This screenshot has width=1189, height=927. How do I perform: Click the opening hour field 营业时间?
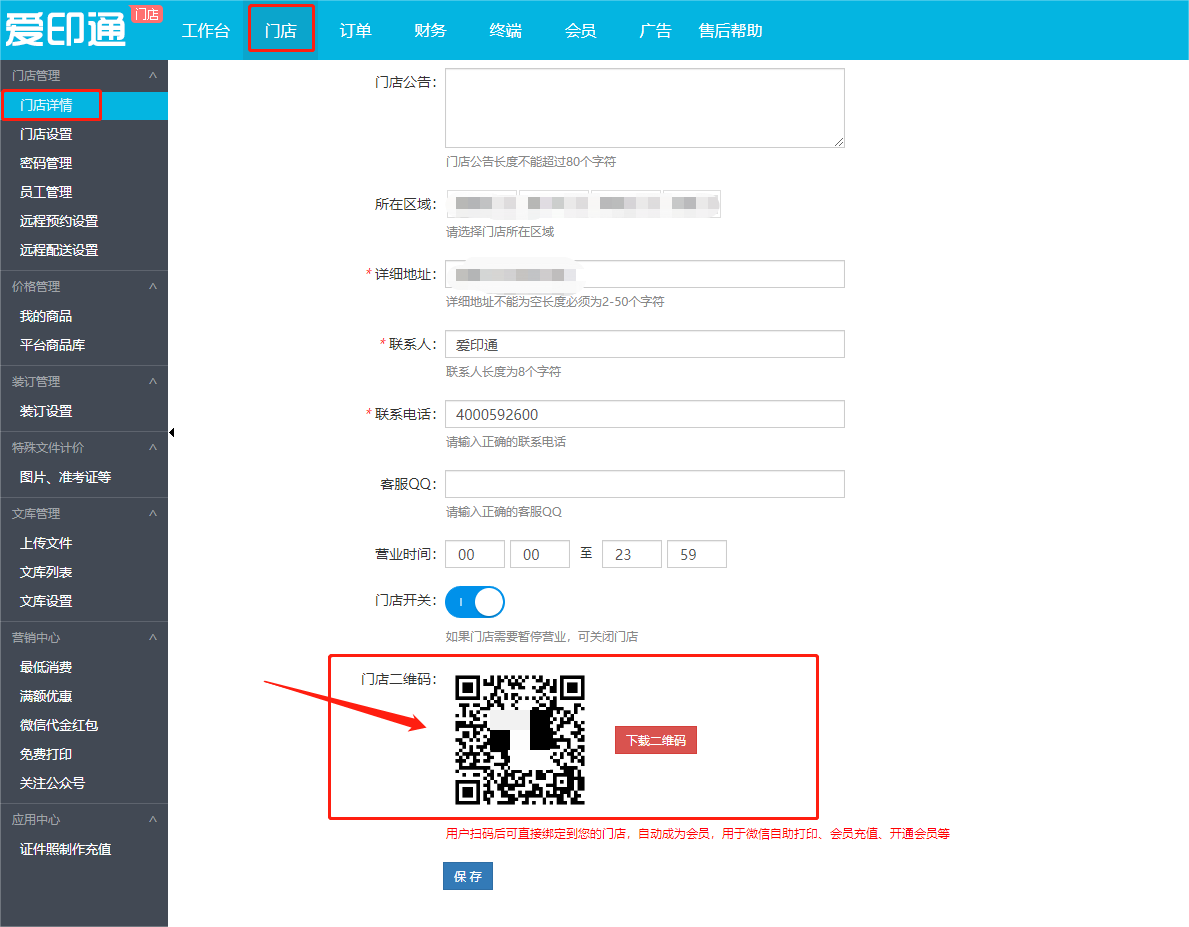(475, 555)
